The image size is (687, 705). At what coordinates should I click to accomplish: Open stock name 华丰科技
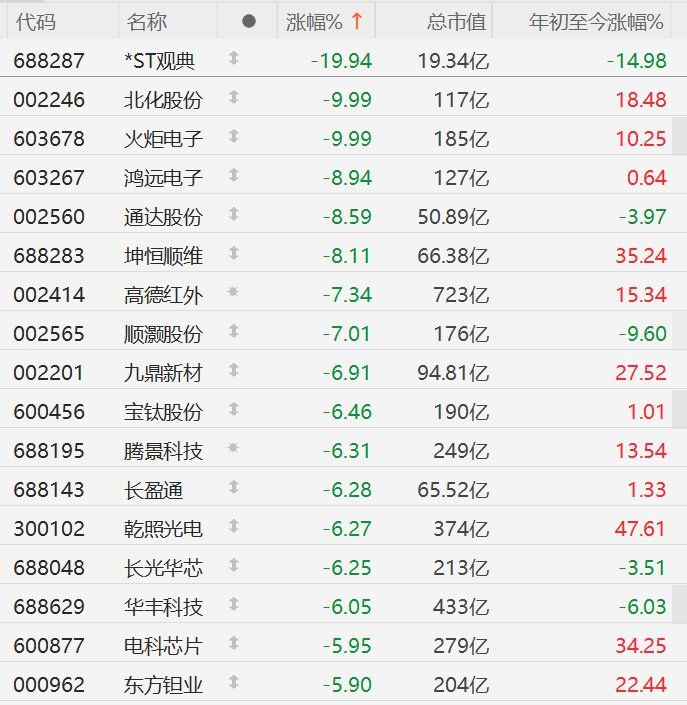(164, 607)
